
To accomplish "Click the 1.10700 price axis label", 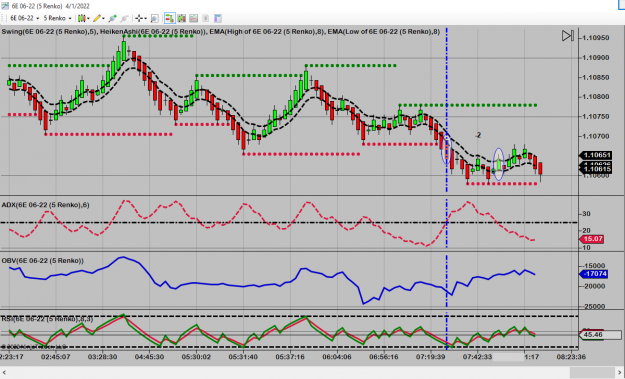I will 596,136.
